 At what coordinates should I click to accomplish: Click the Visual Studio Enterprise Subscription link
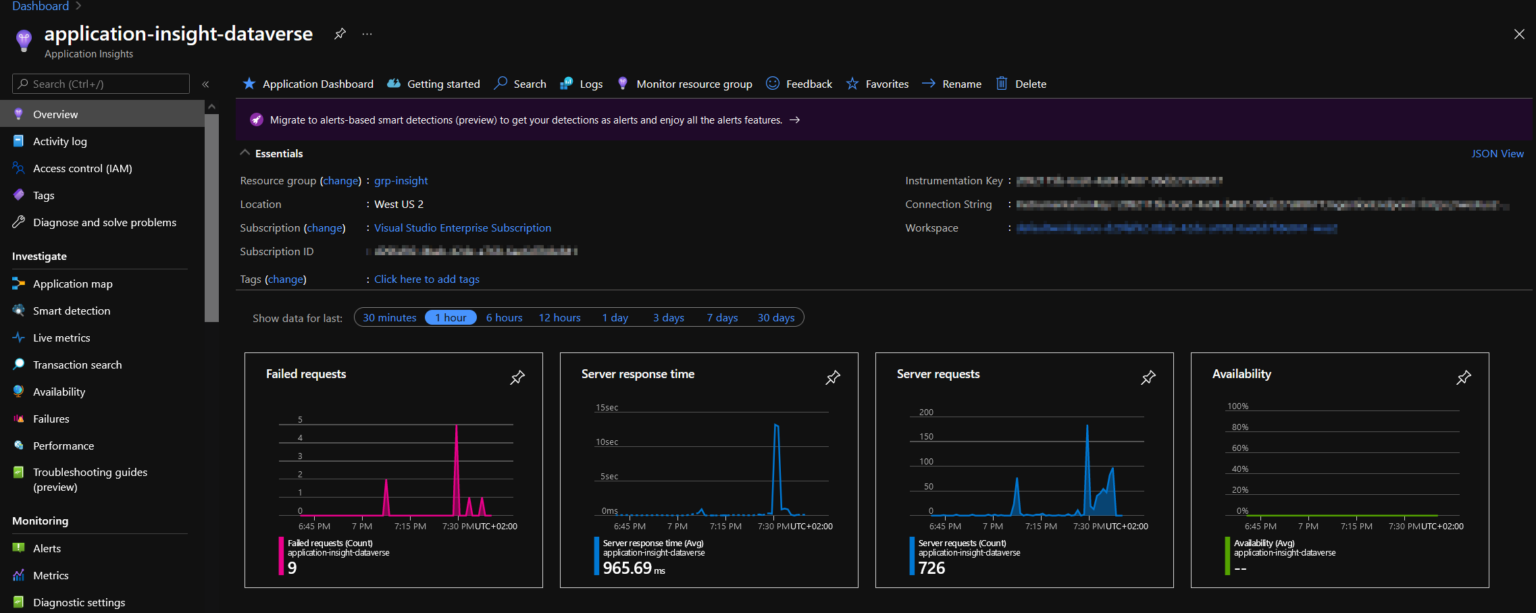[x=462, y=227]
